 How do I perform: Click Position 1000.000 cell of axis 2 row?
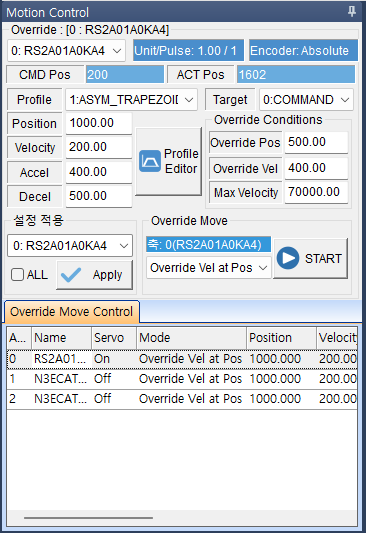281,399
